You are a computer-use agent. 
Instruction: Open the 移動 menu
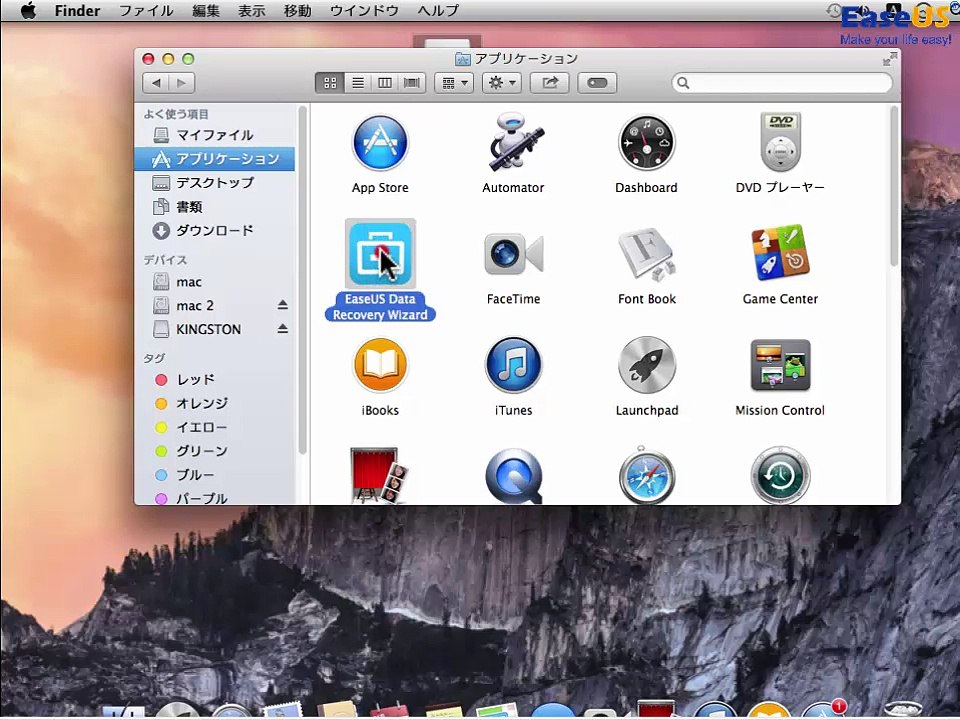[x=298, y=10]
